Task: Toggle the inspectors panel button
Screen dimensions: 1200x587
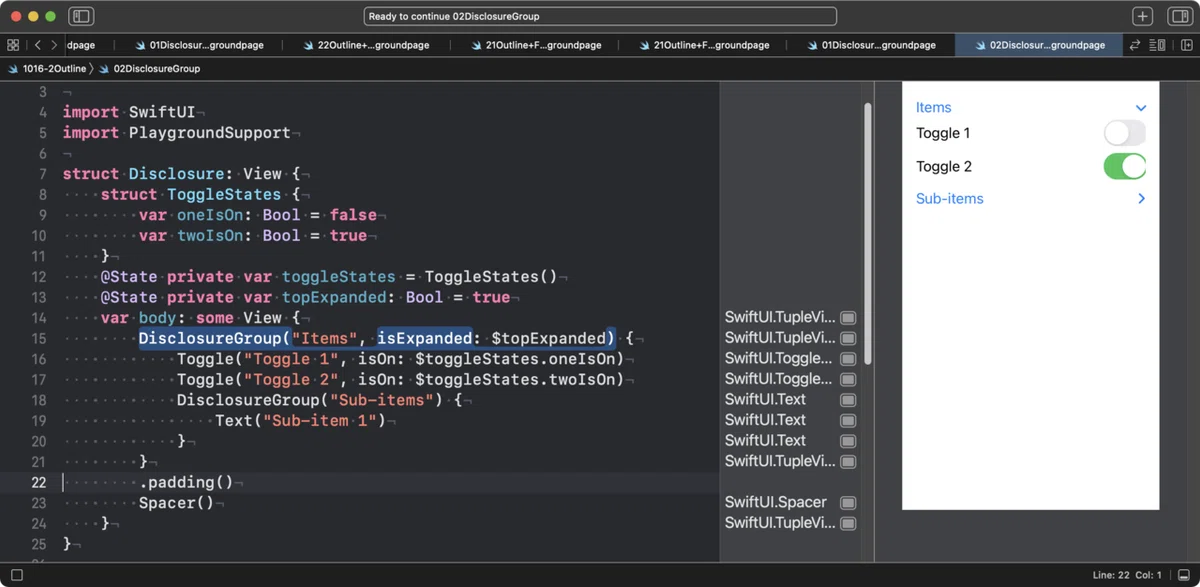Action: point(1179,16)
